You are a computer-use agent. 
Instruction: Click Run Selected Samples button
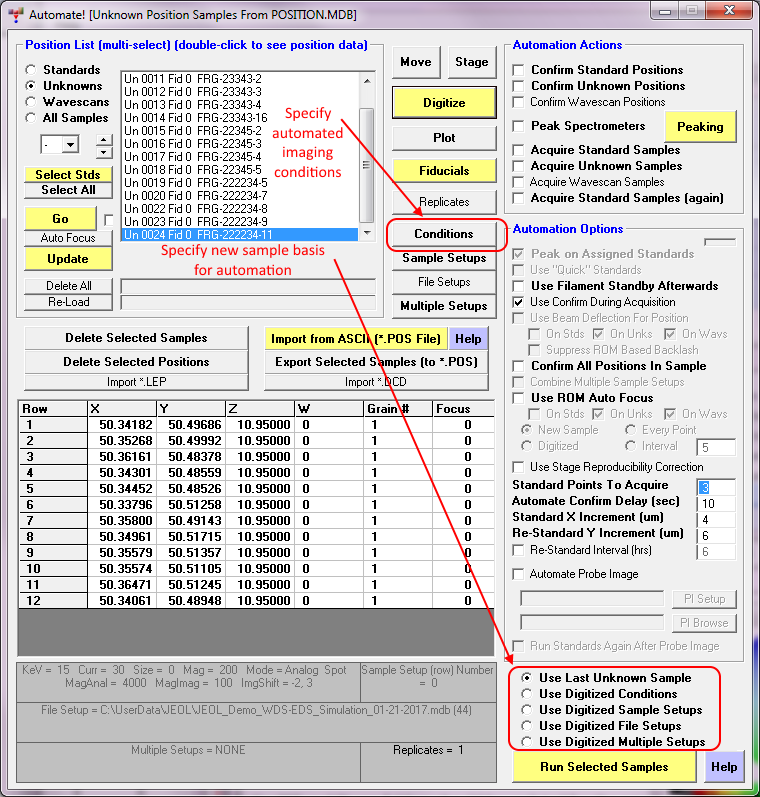pos(604,767)
